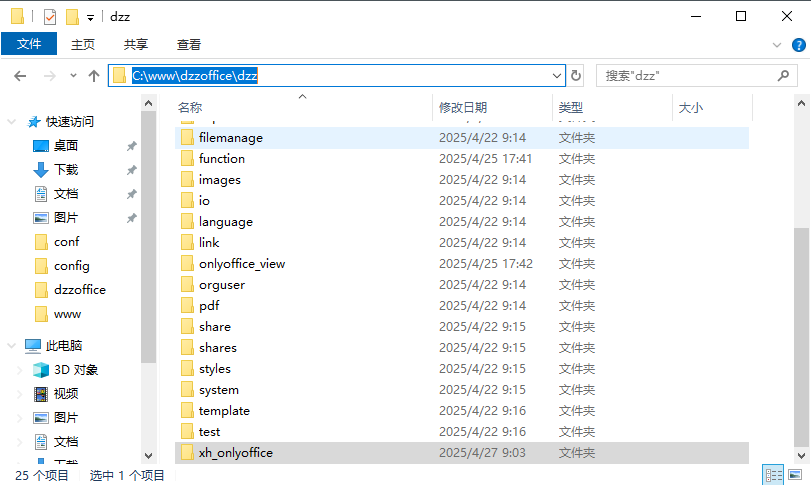Sort by 名称 column header
The height and width of the screenshot is (485, 811).
click(190, 107)
